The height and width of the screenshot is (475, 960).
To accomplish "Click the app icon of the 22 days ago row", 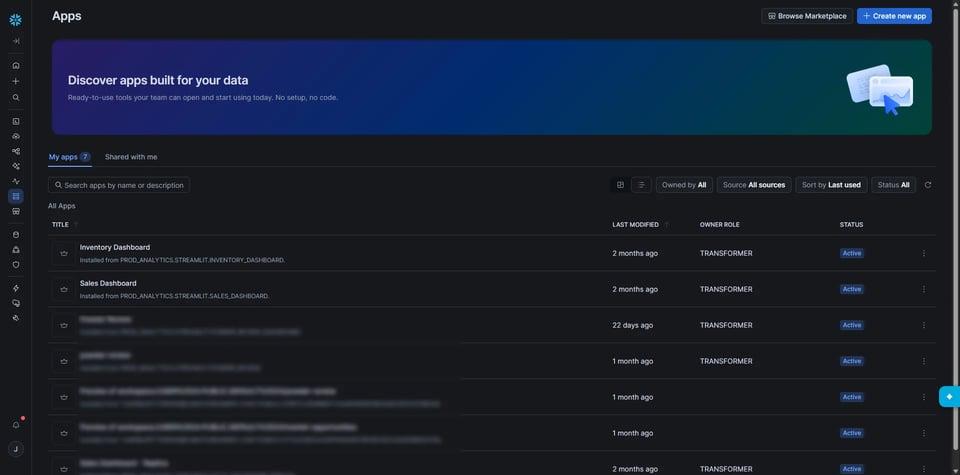I will click(64, 326).
